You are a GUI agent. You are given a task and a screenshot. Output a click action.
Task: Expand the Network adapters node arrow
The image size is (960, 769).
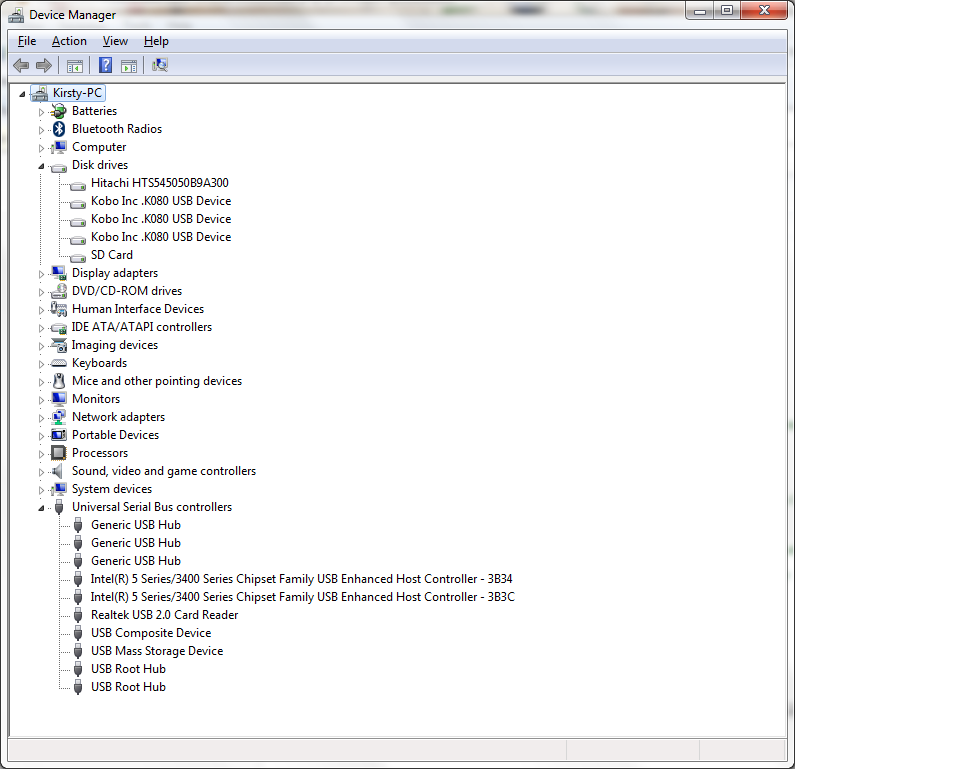point(42,418)
